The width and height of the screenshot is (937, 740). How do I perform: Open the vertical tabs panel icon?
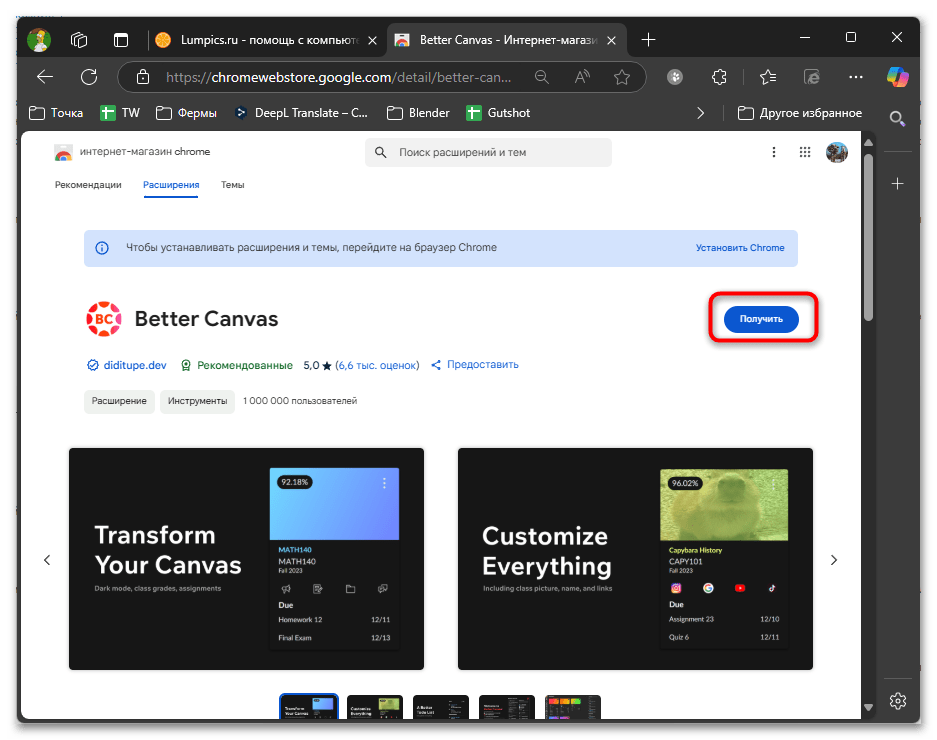121,40
